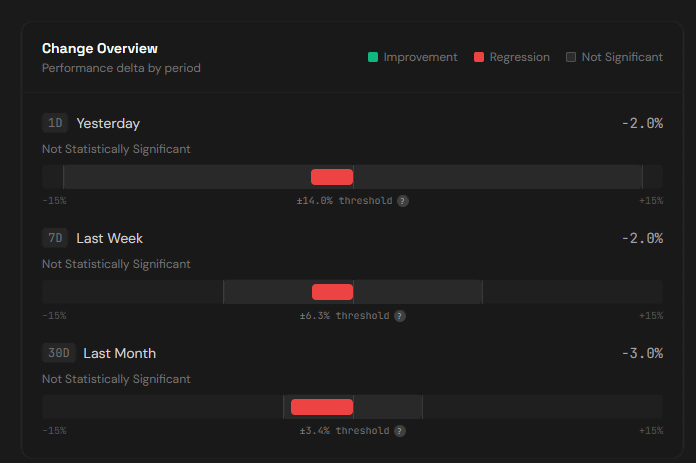The image size is (696, 463).
Task: Click the help icon beside ±6.3% threshold
Action: pyautogui.click(x=400, y=316)
